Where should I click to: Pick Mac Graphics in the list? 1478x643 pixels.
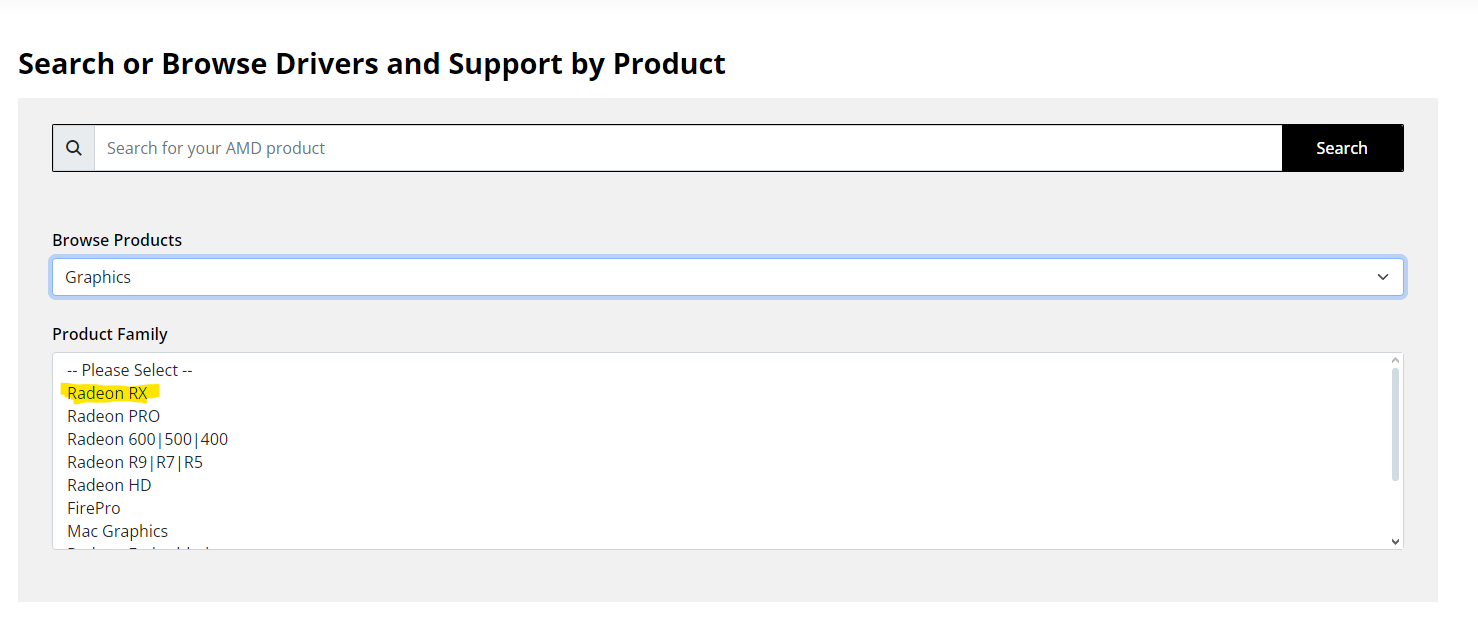click(117, 531)
